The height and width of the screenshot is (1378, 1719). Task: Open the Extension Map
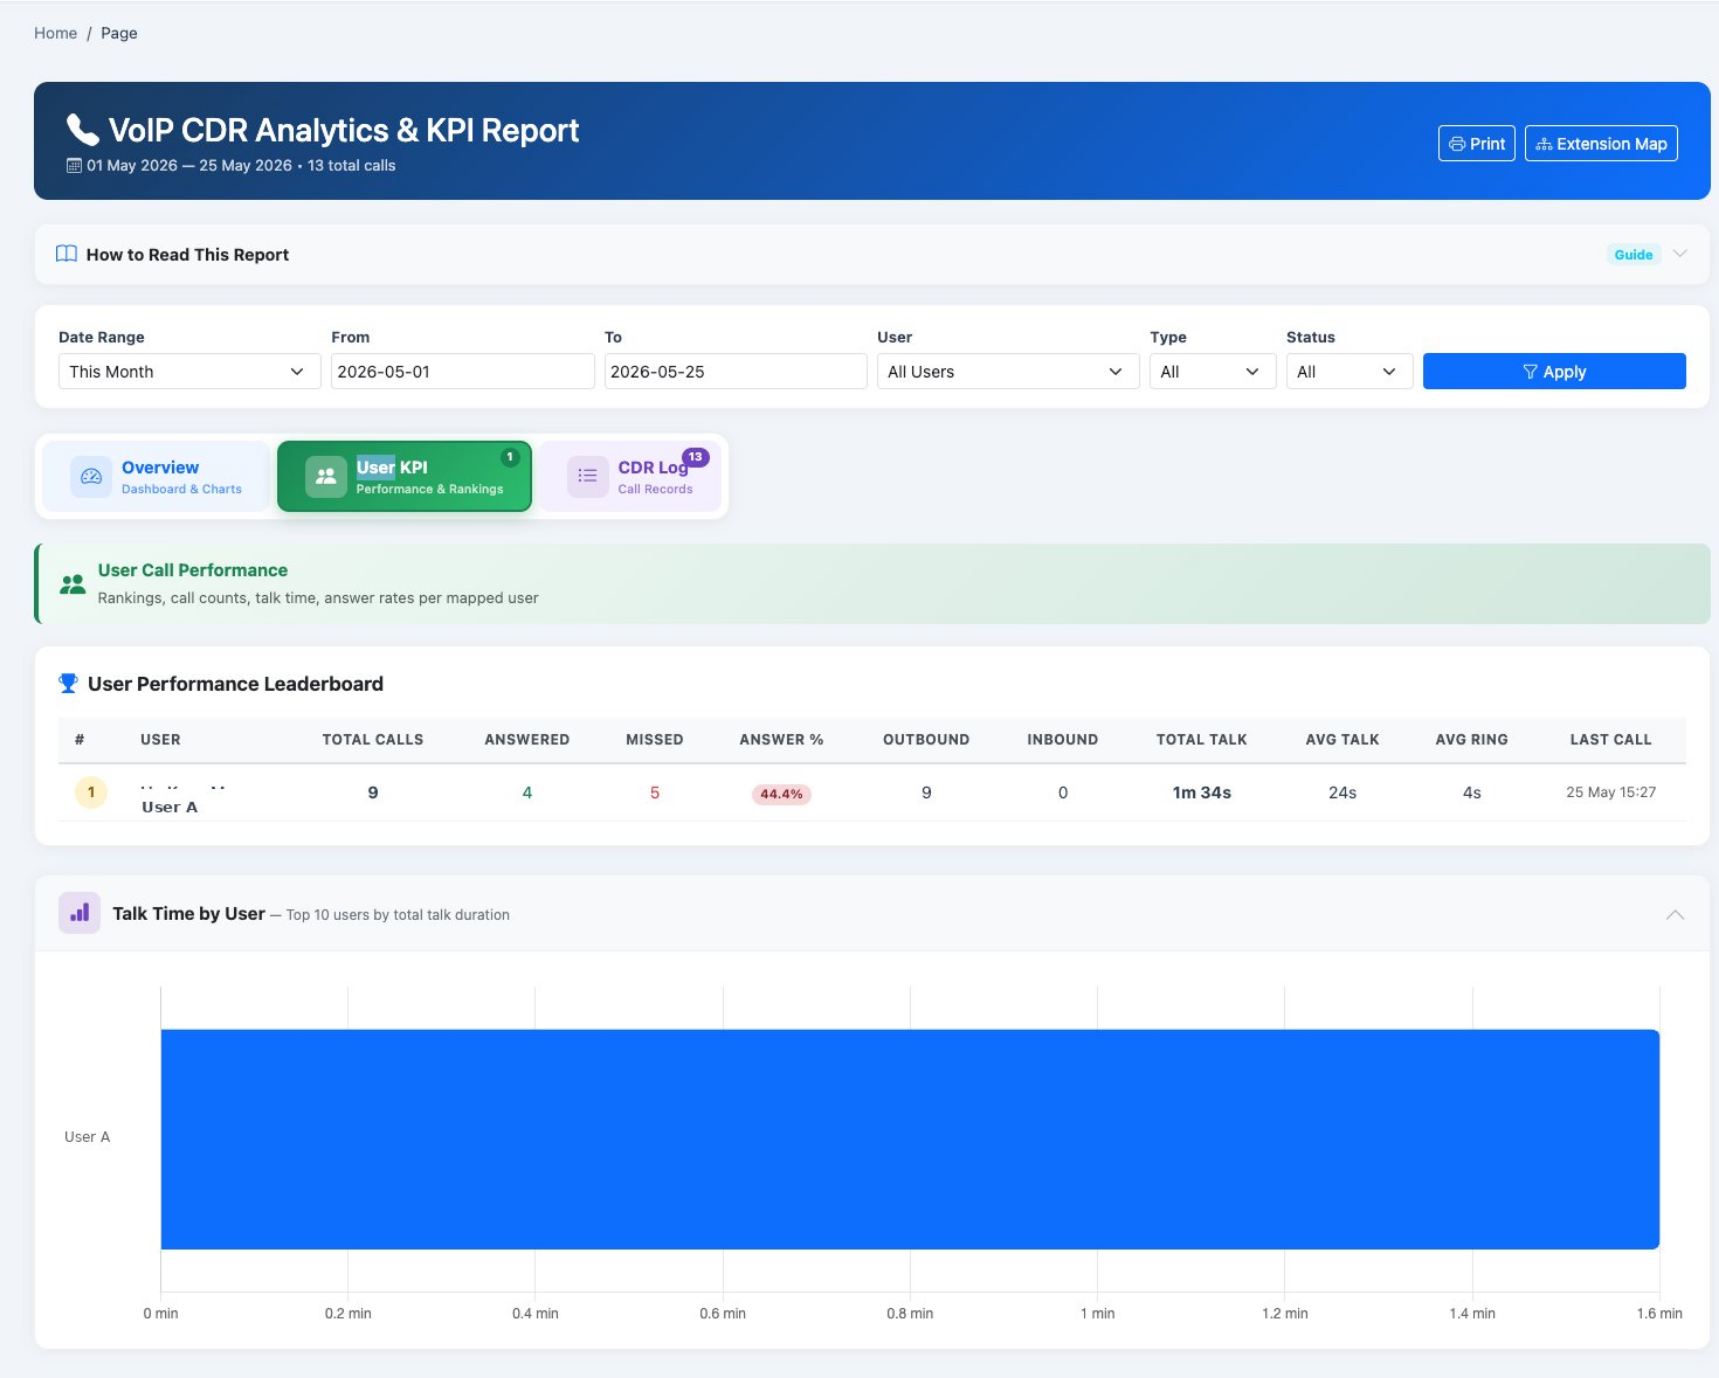click(x=1601, y=143)
